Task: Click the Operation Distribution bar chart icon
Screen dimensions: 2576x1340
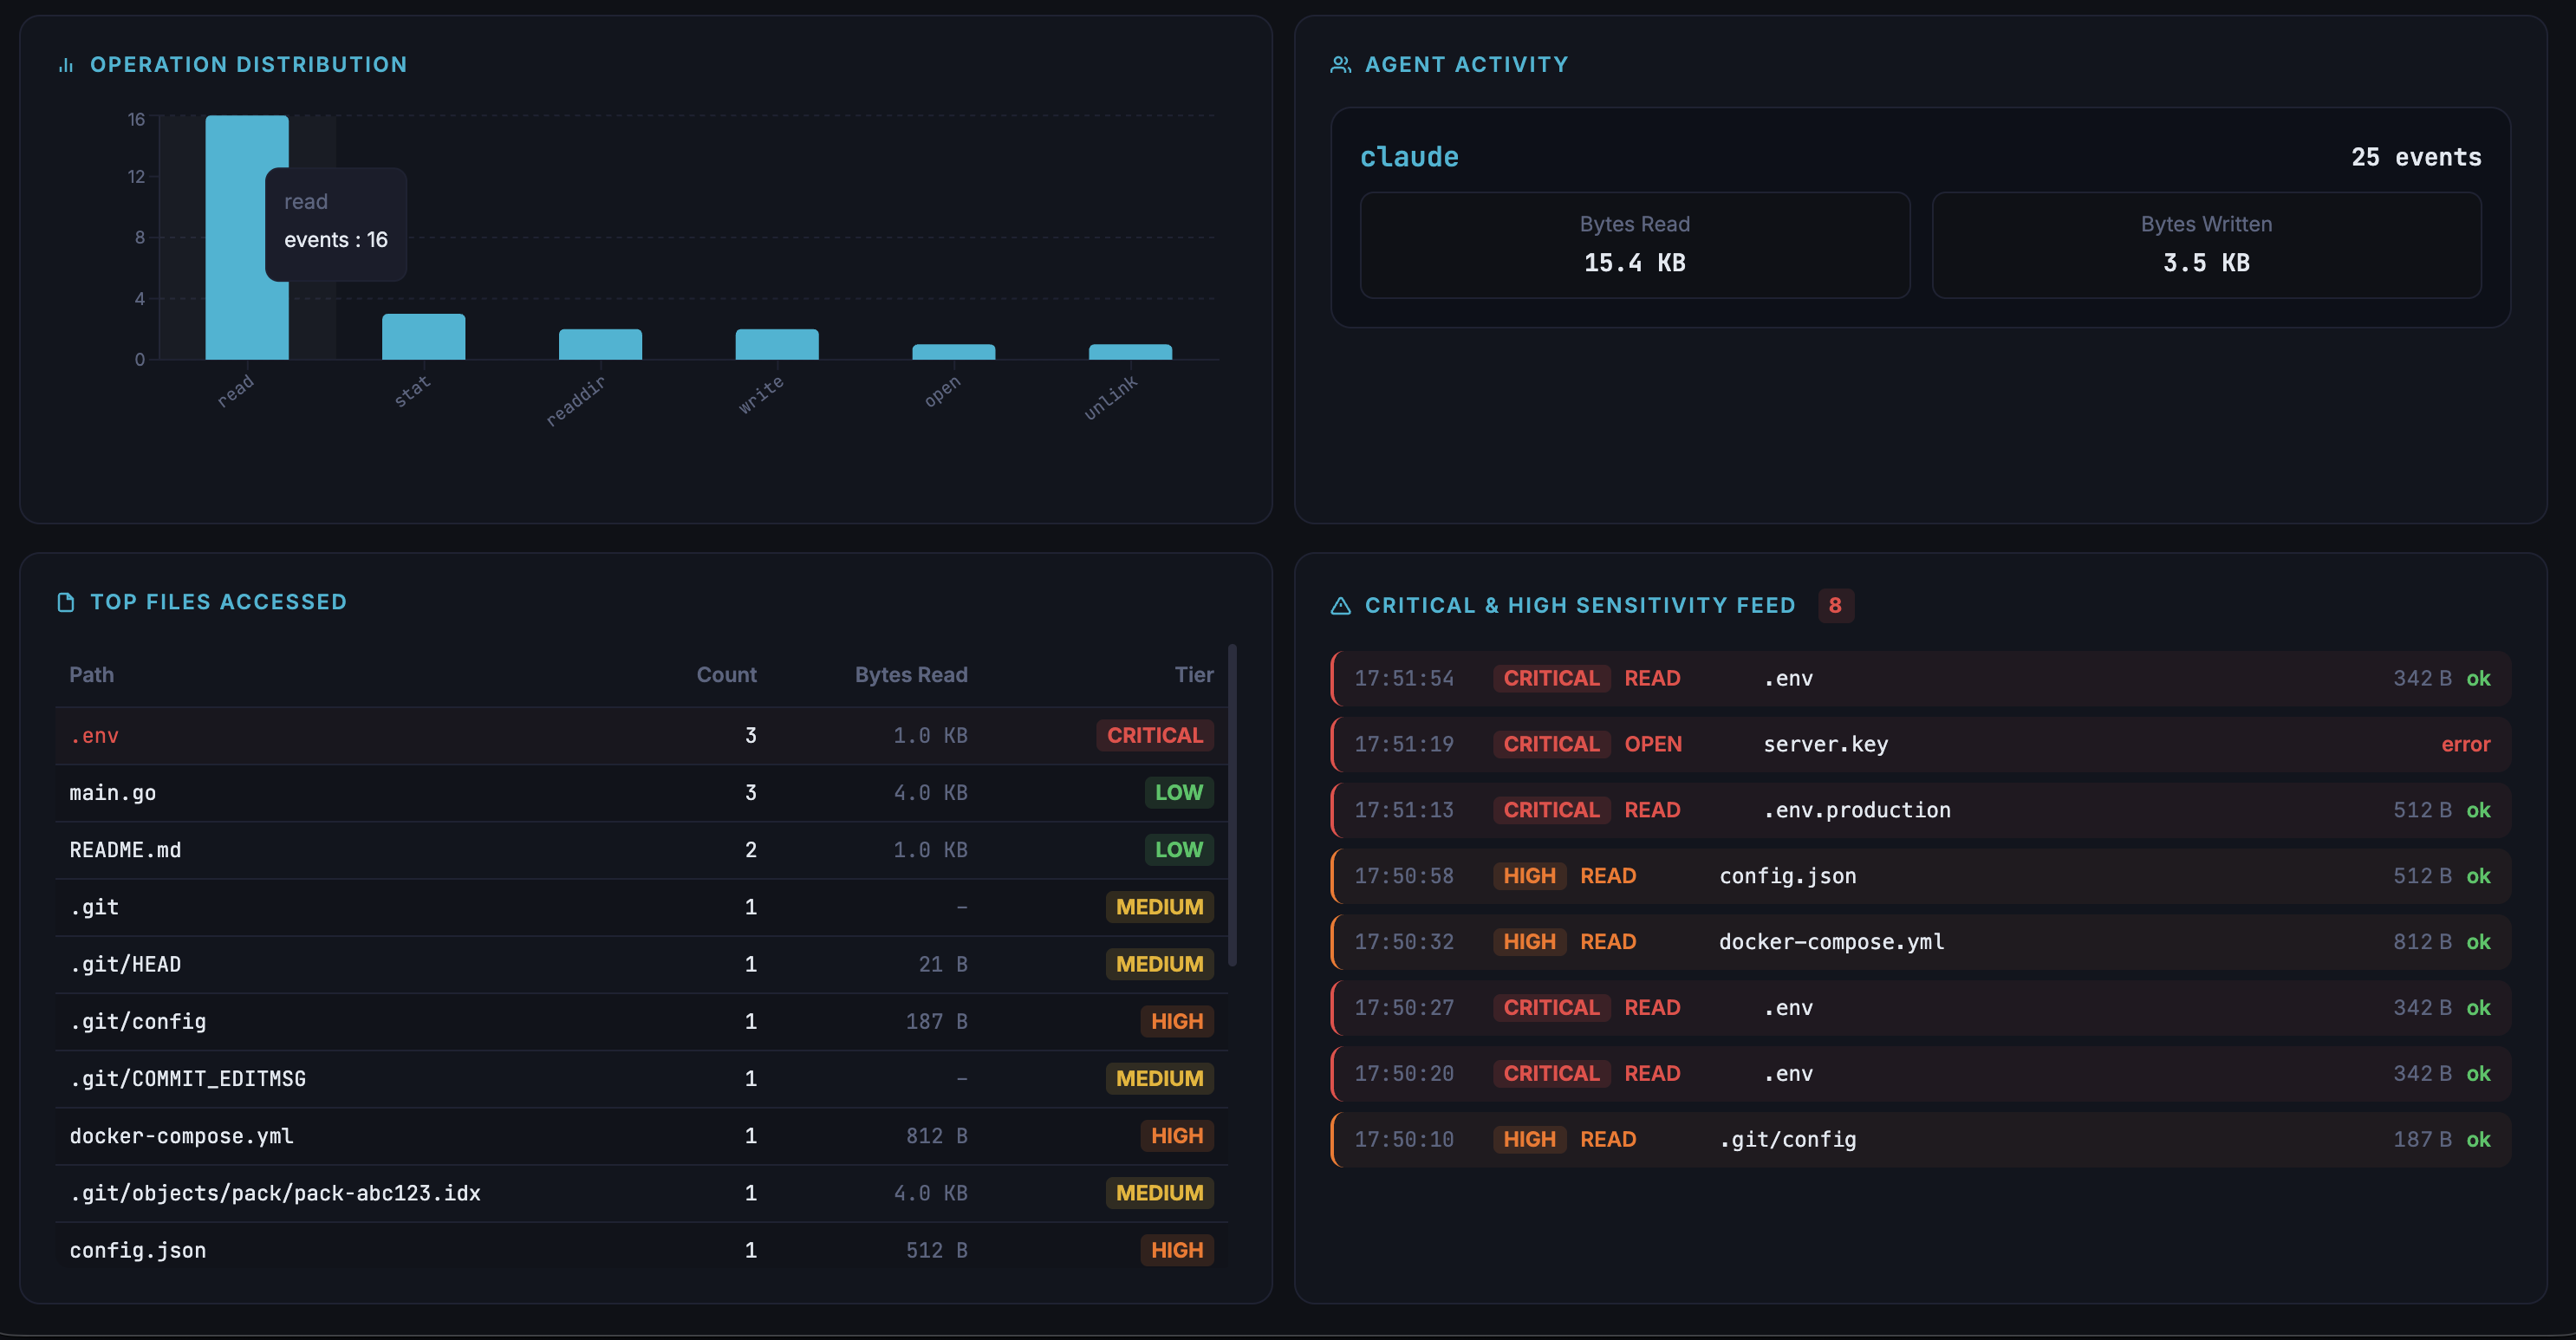Action: pos(66,65)
